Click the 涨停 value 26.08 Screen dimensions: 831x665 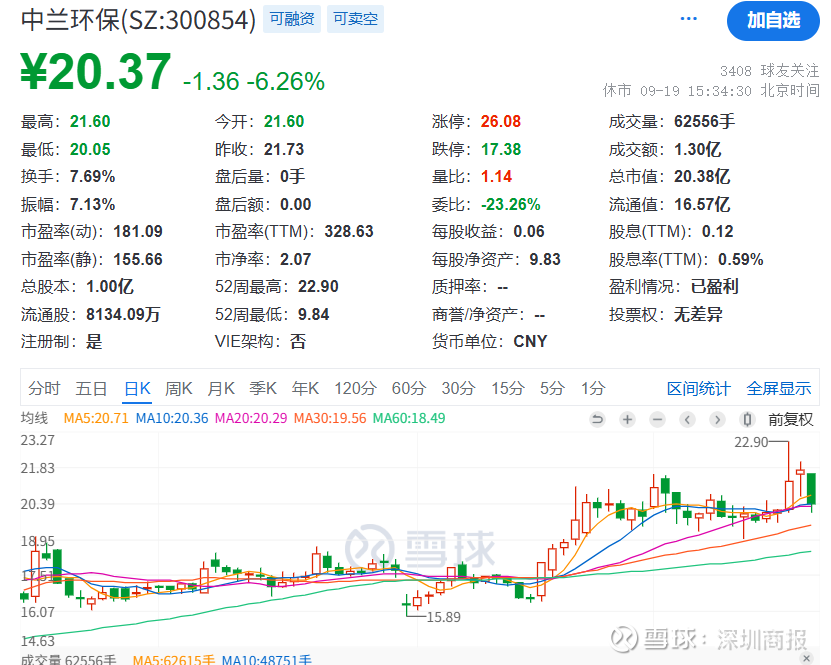click(501, 121)
